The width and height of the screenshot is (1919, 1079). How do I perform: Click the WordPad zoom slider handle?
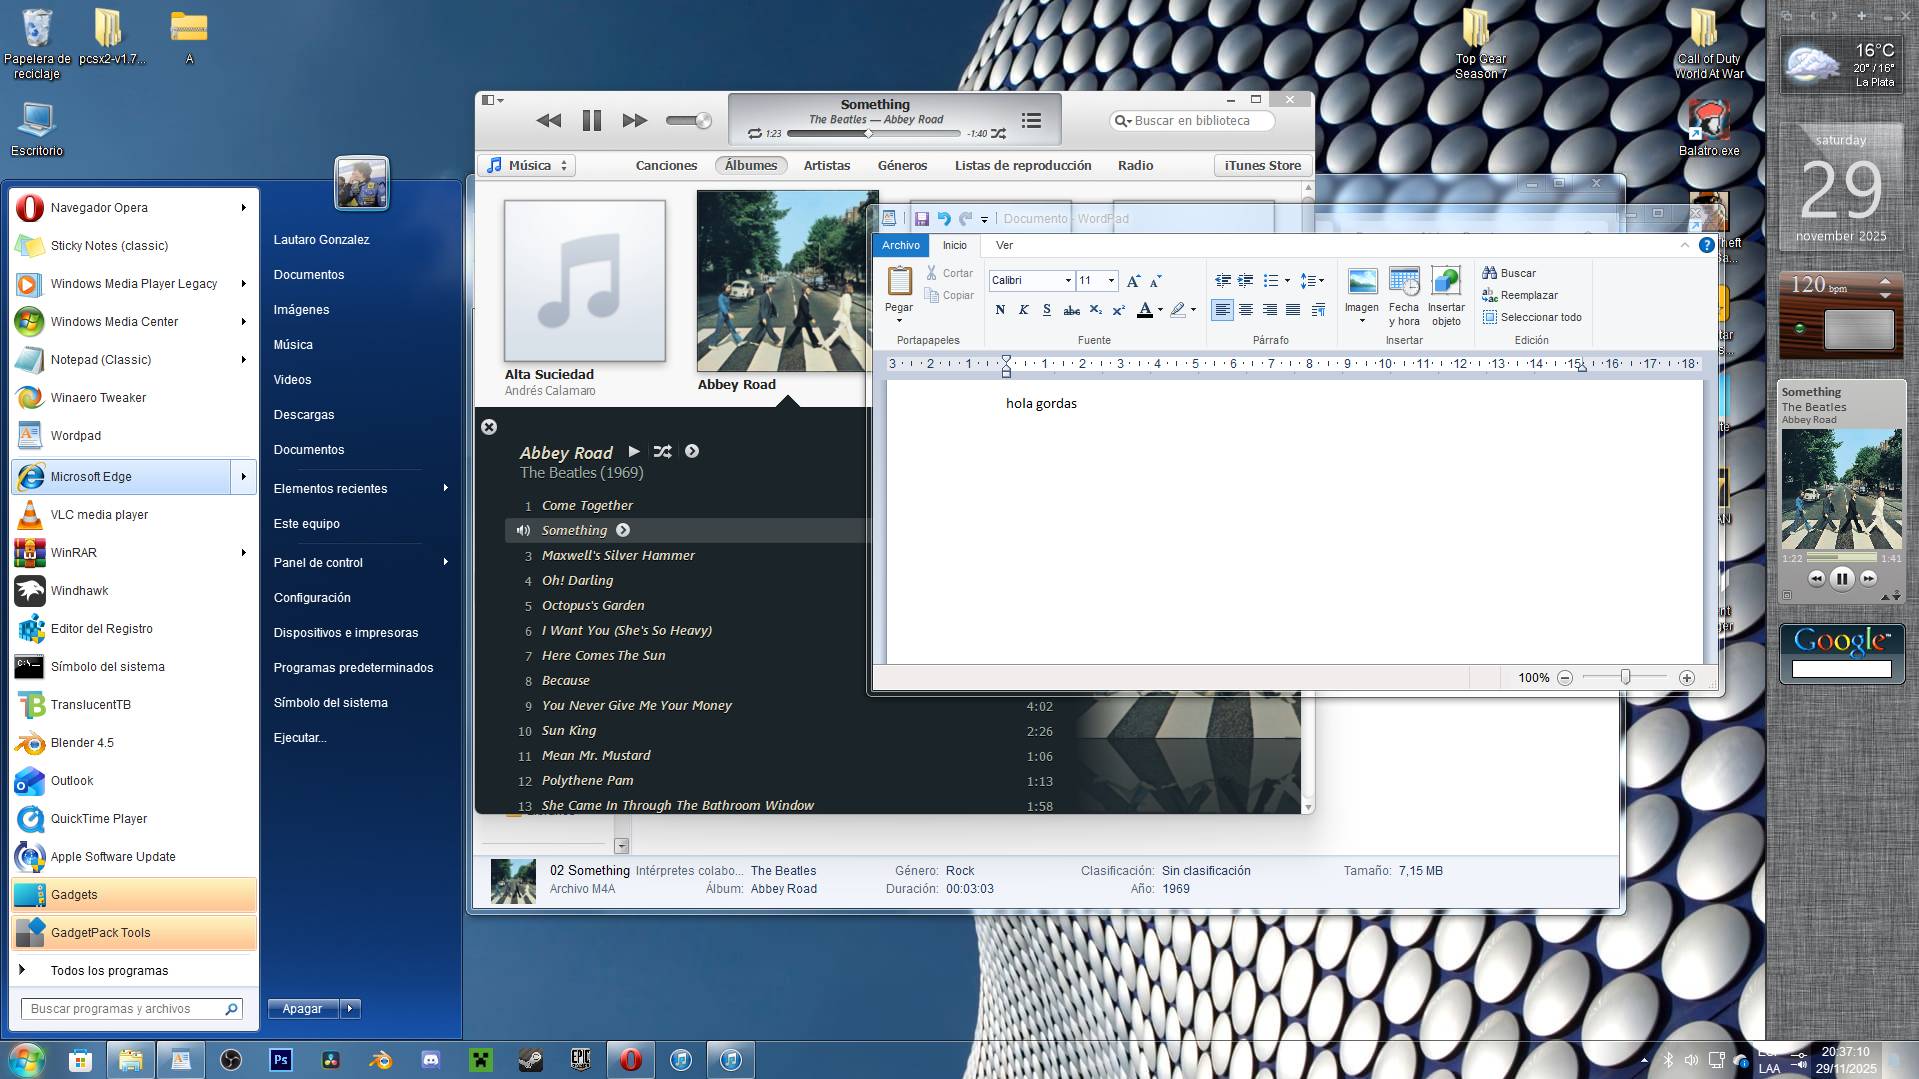pos(1625,678)
